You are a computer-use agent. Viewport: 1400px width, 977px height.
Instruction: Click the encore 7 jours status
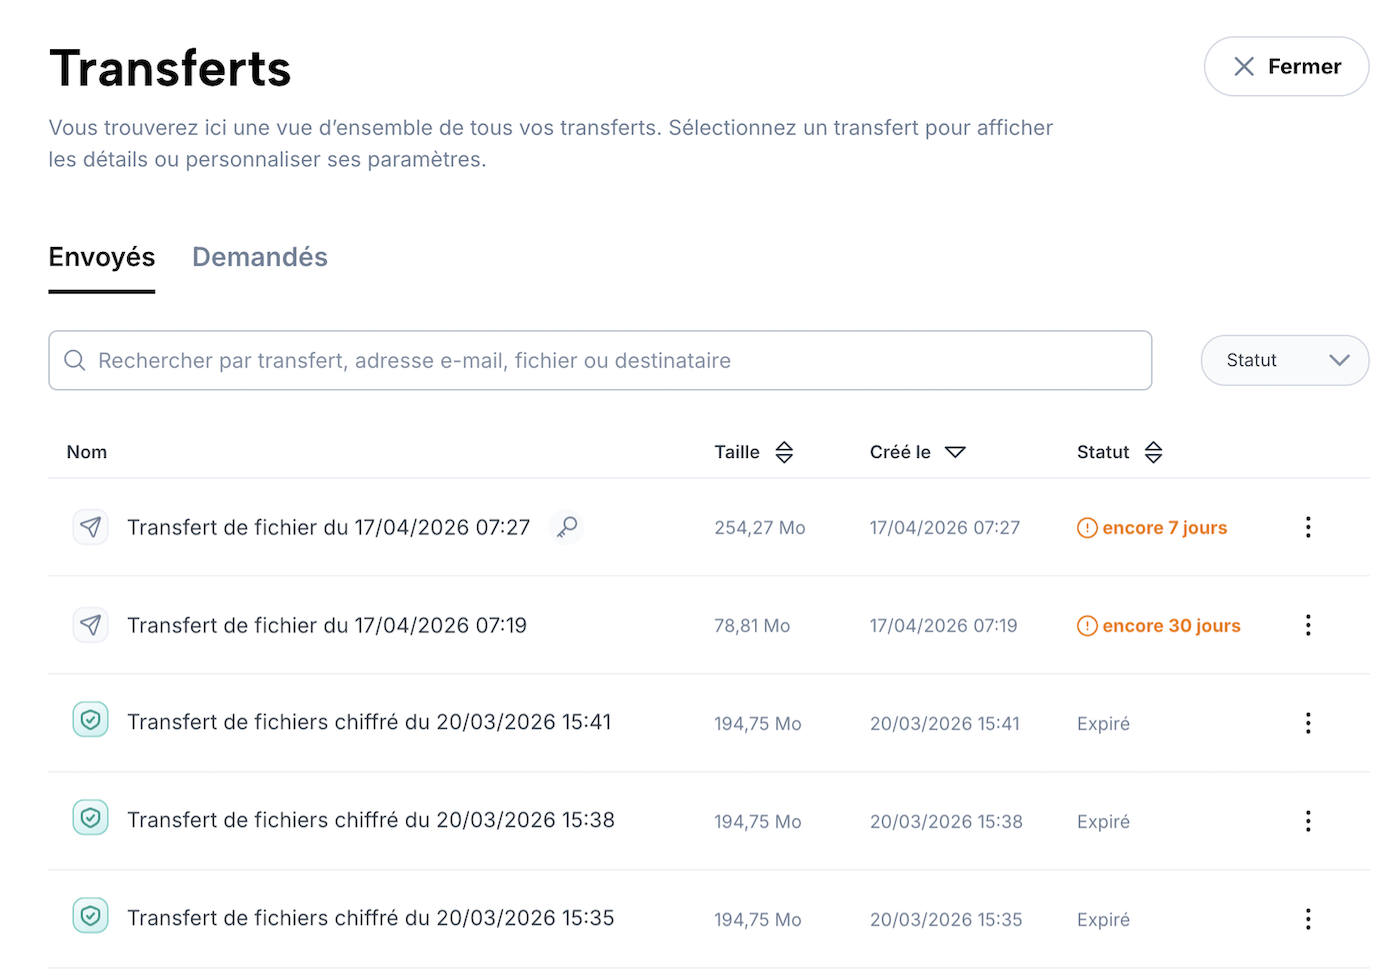click(x=1165, y=528)
